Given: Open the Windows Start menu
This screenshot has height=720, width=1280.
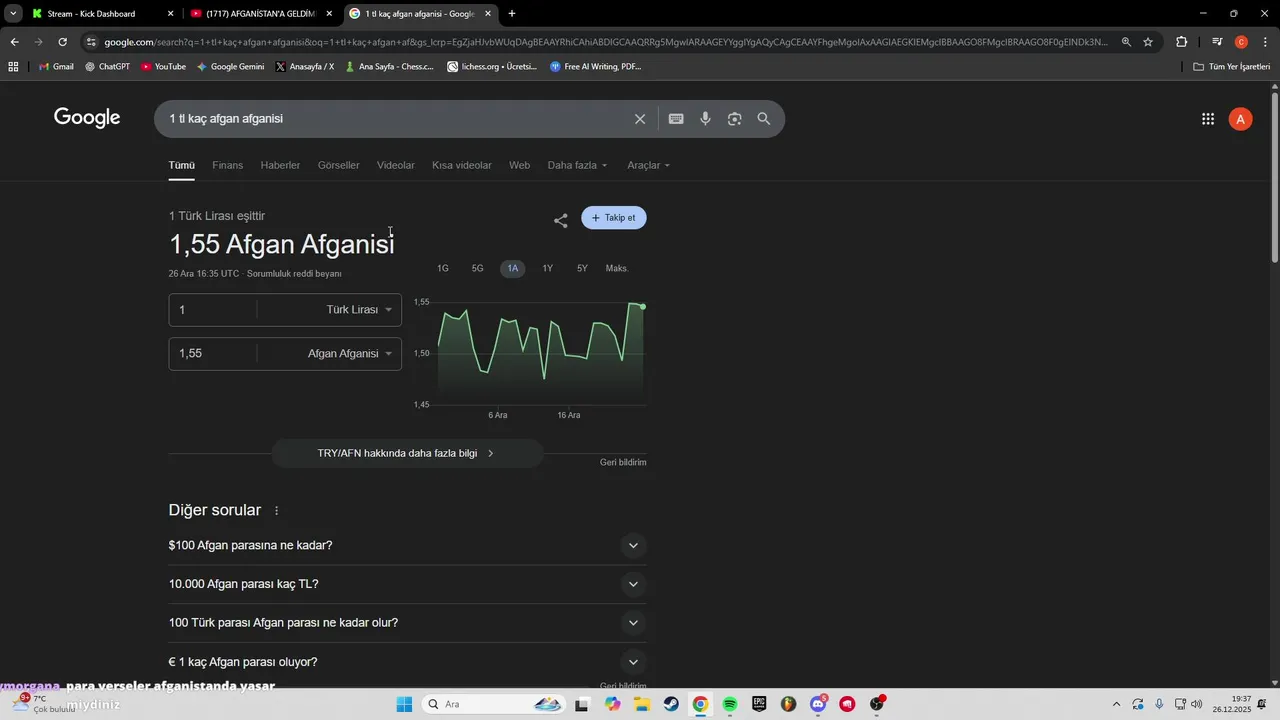Looking at the screenshot, I should (404, 704).
